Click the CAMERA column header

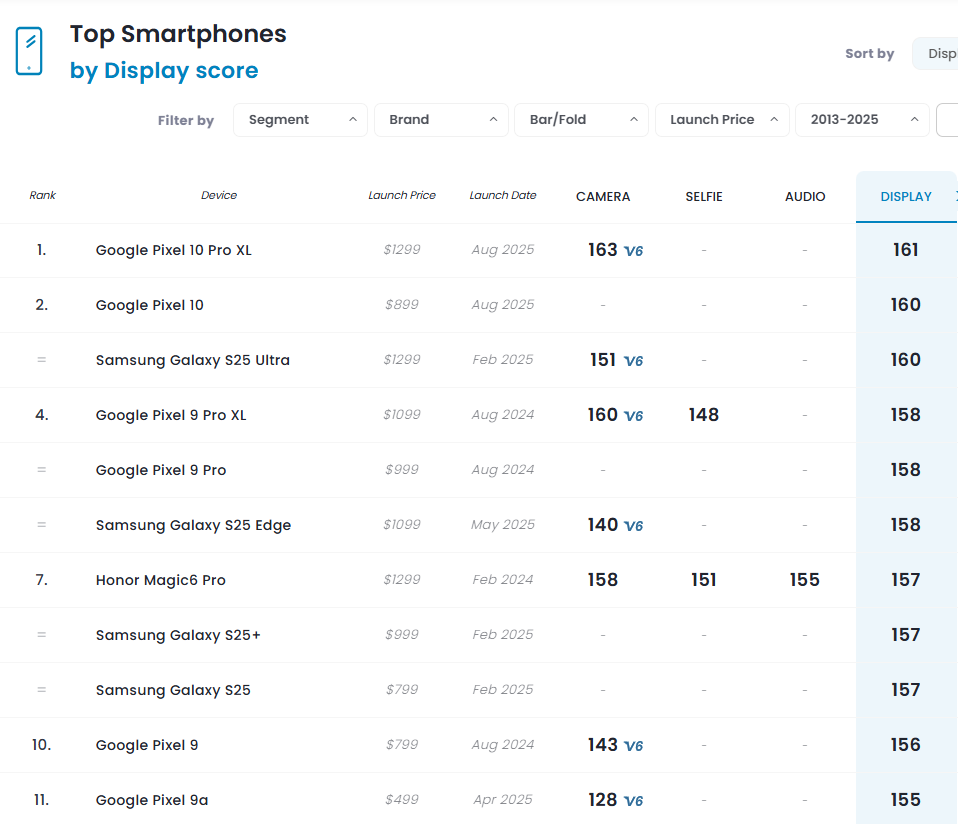(603, 197)
